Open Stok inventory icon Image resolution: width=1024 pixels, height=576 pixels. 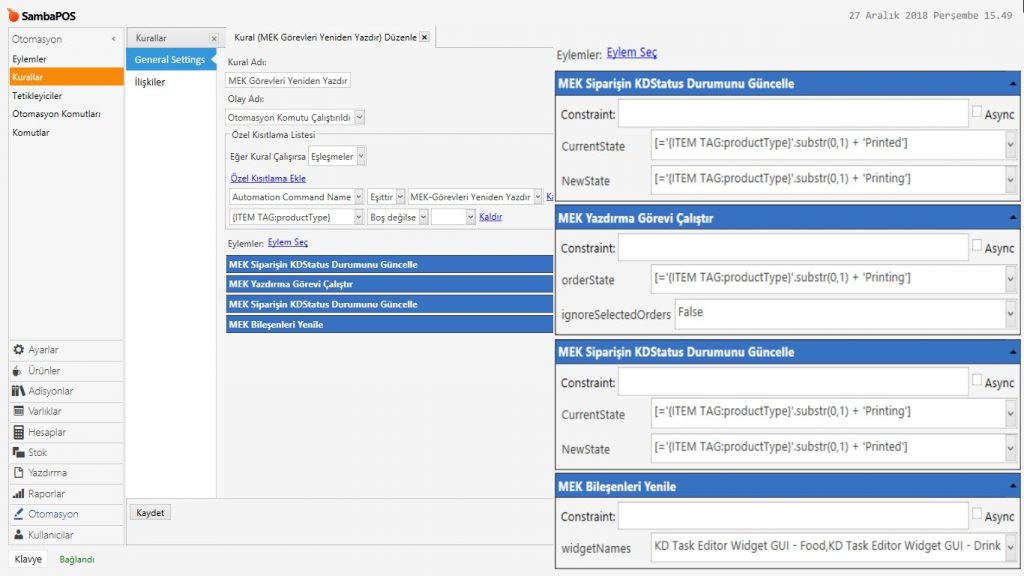pyautogui.click(x=18, y=453)
